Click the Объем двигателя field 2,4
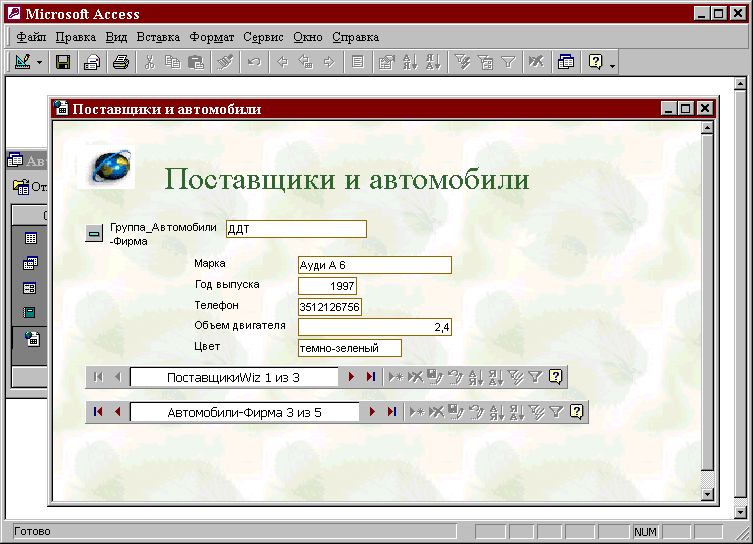The width and height of the screenshot is (753, 544). tap(375, 327)
